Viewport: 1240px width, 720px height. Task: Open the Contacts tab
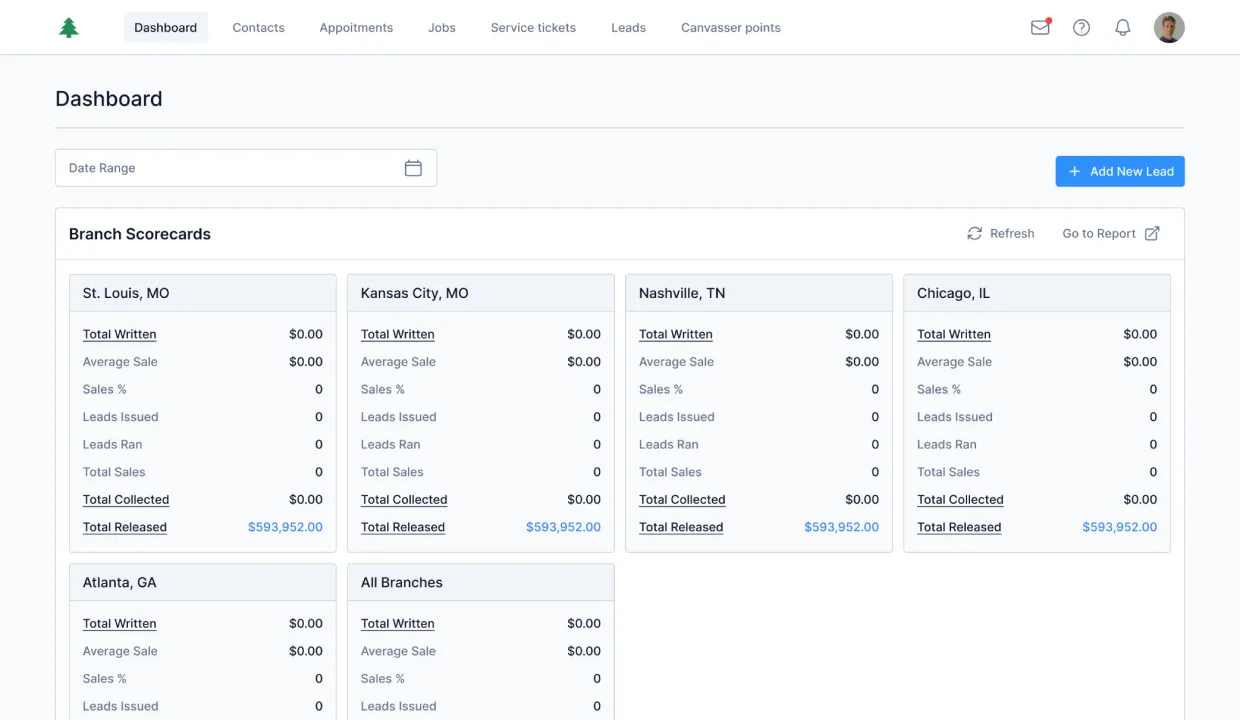pos(259,28)
